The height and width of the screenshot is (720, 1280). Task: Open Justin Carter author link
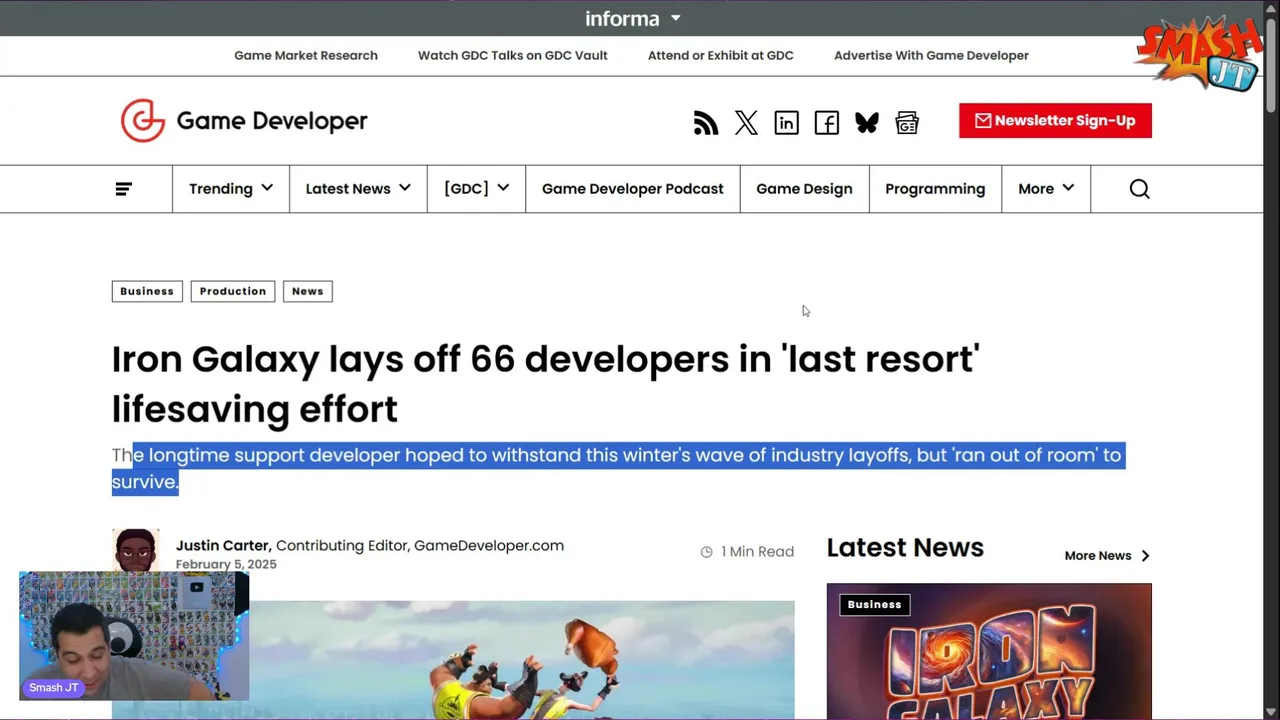(222, 545)
